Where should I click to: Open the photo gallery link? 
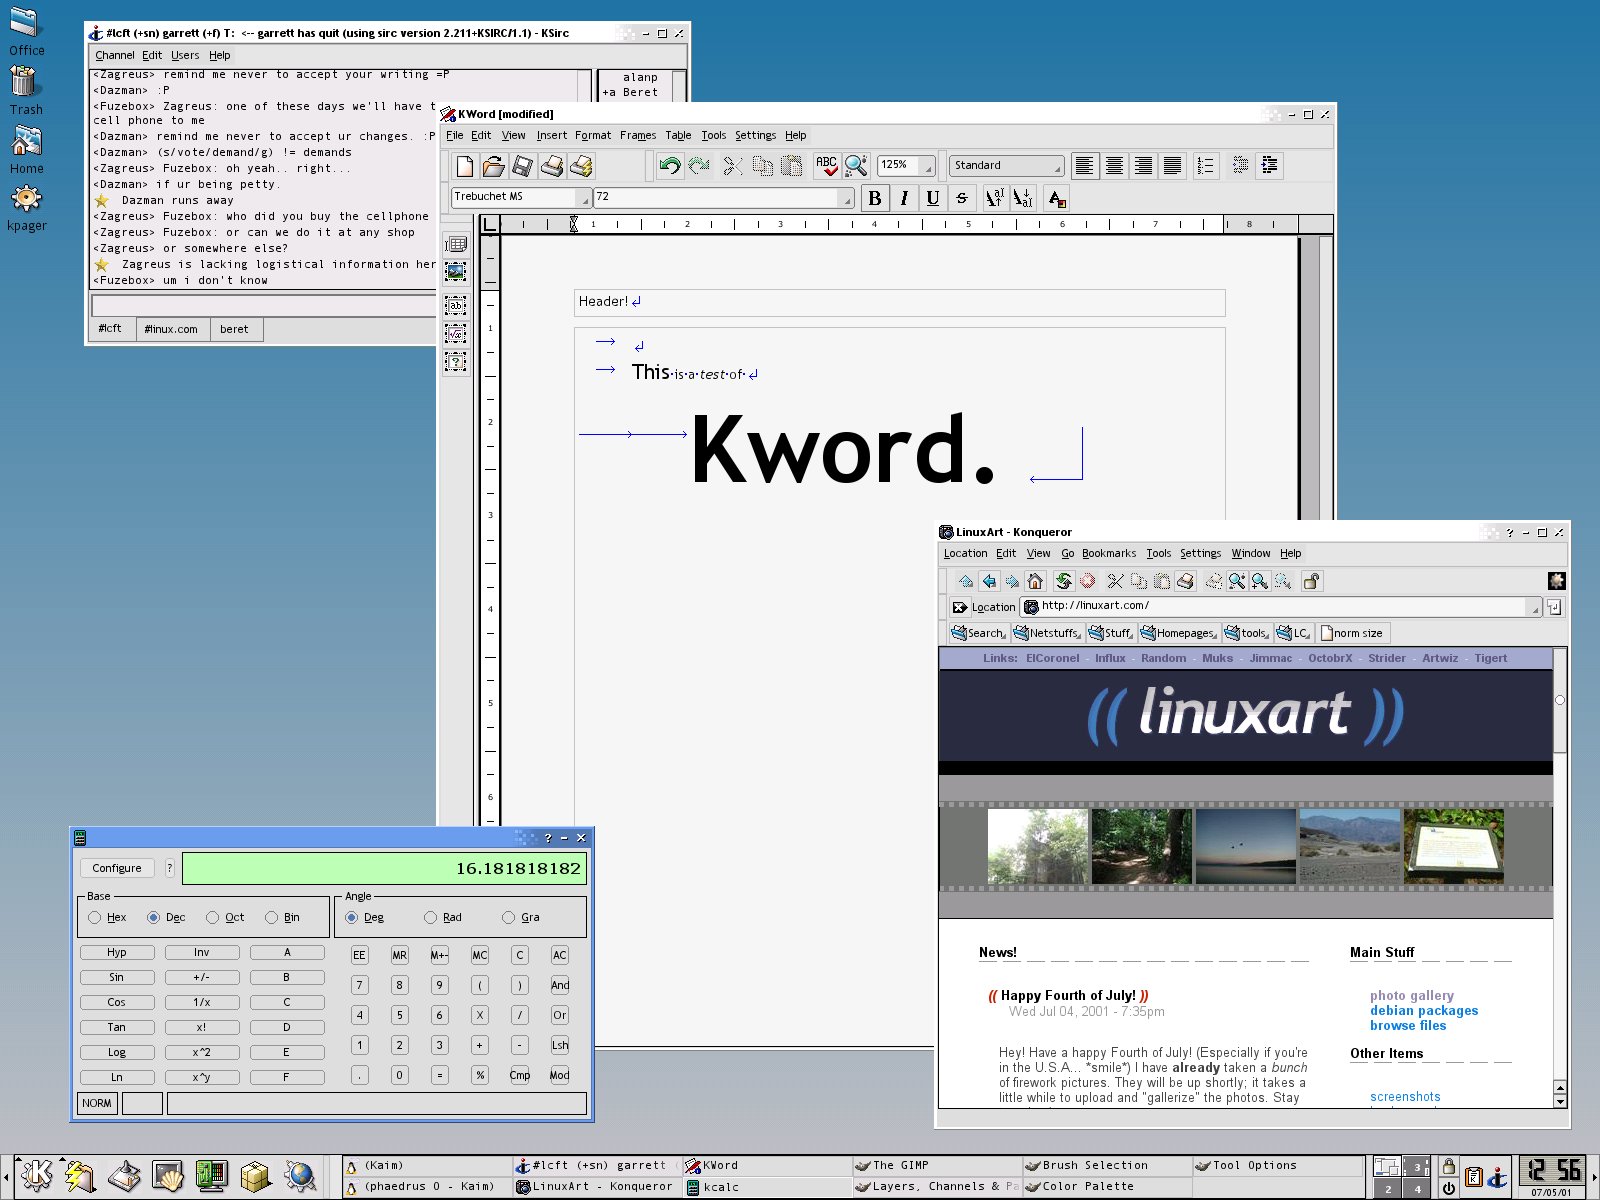point(1411,995)
